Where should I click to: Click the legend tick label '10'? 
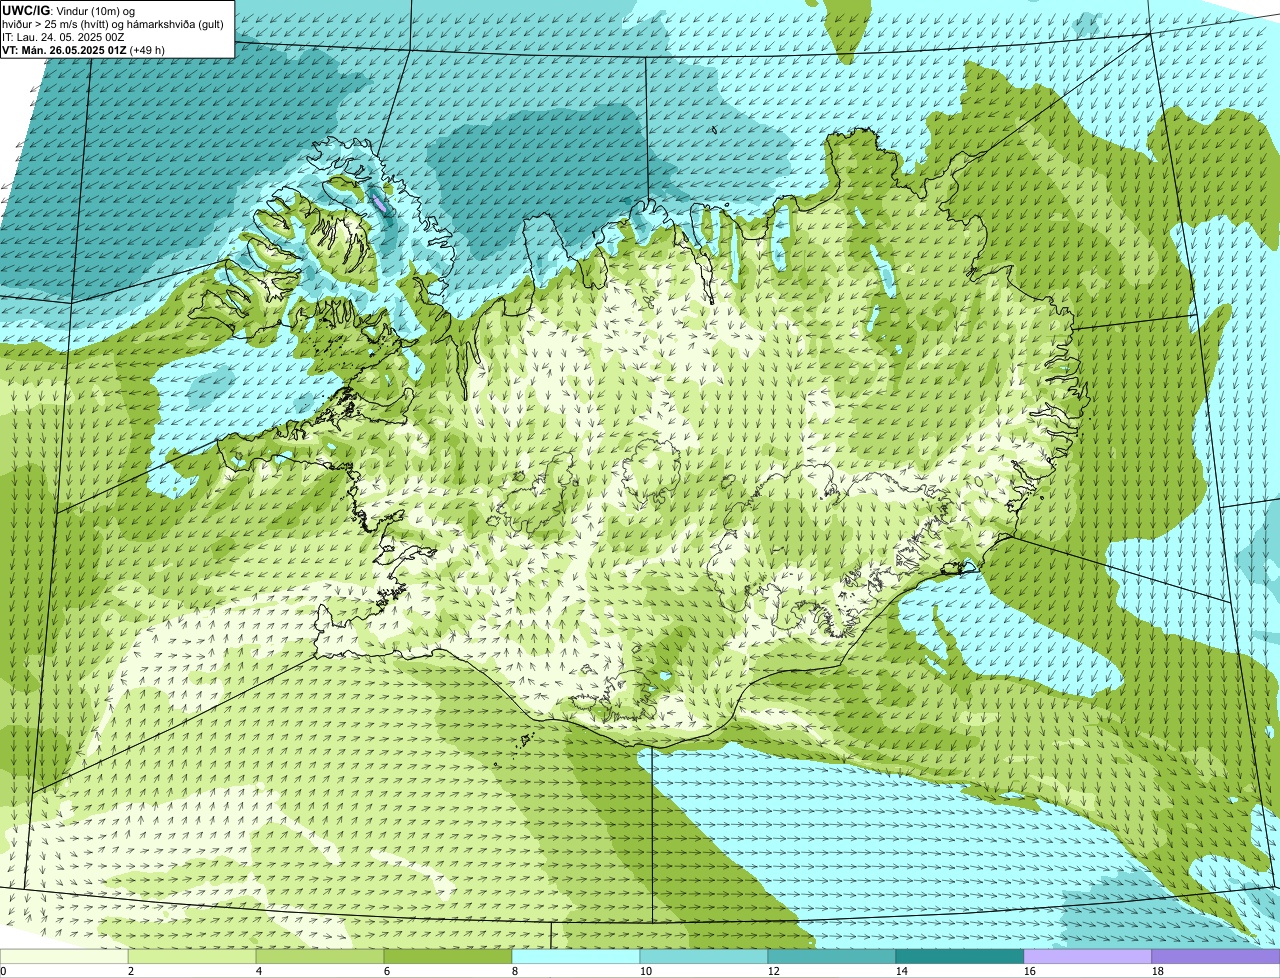[x=646, y=971]
